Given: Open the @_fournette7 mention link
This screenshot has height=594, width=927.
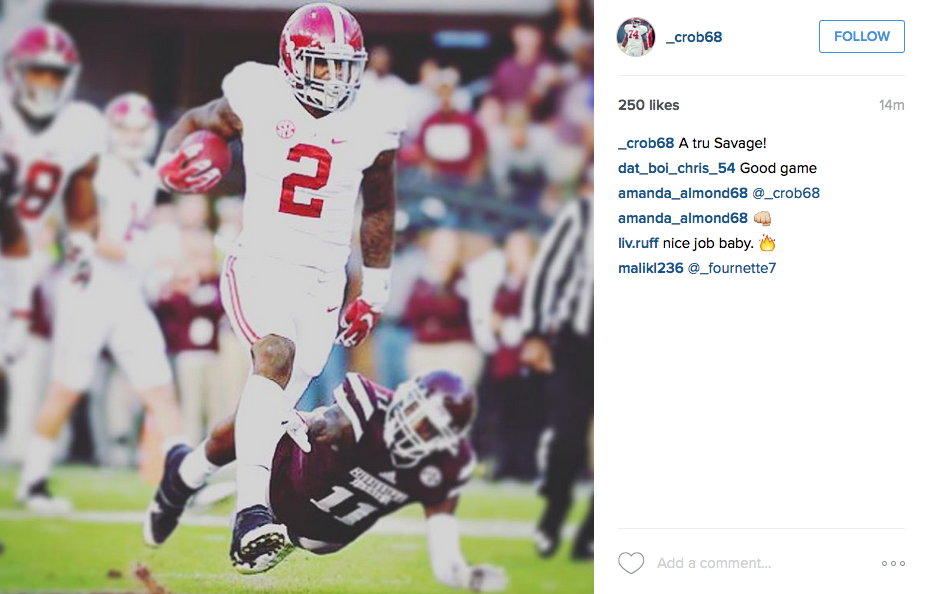Looking at the screenshot, I should [732, 268].
